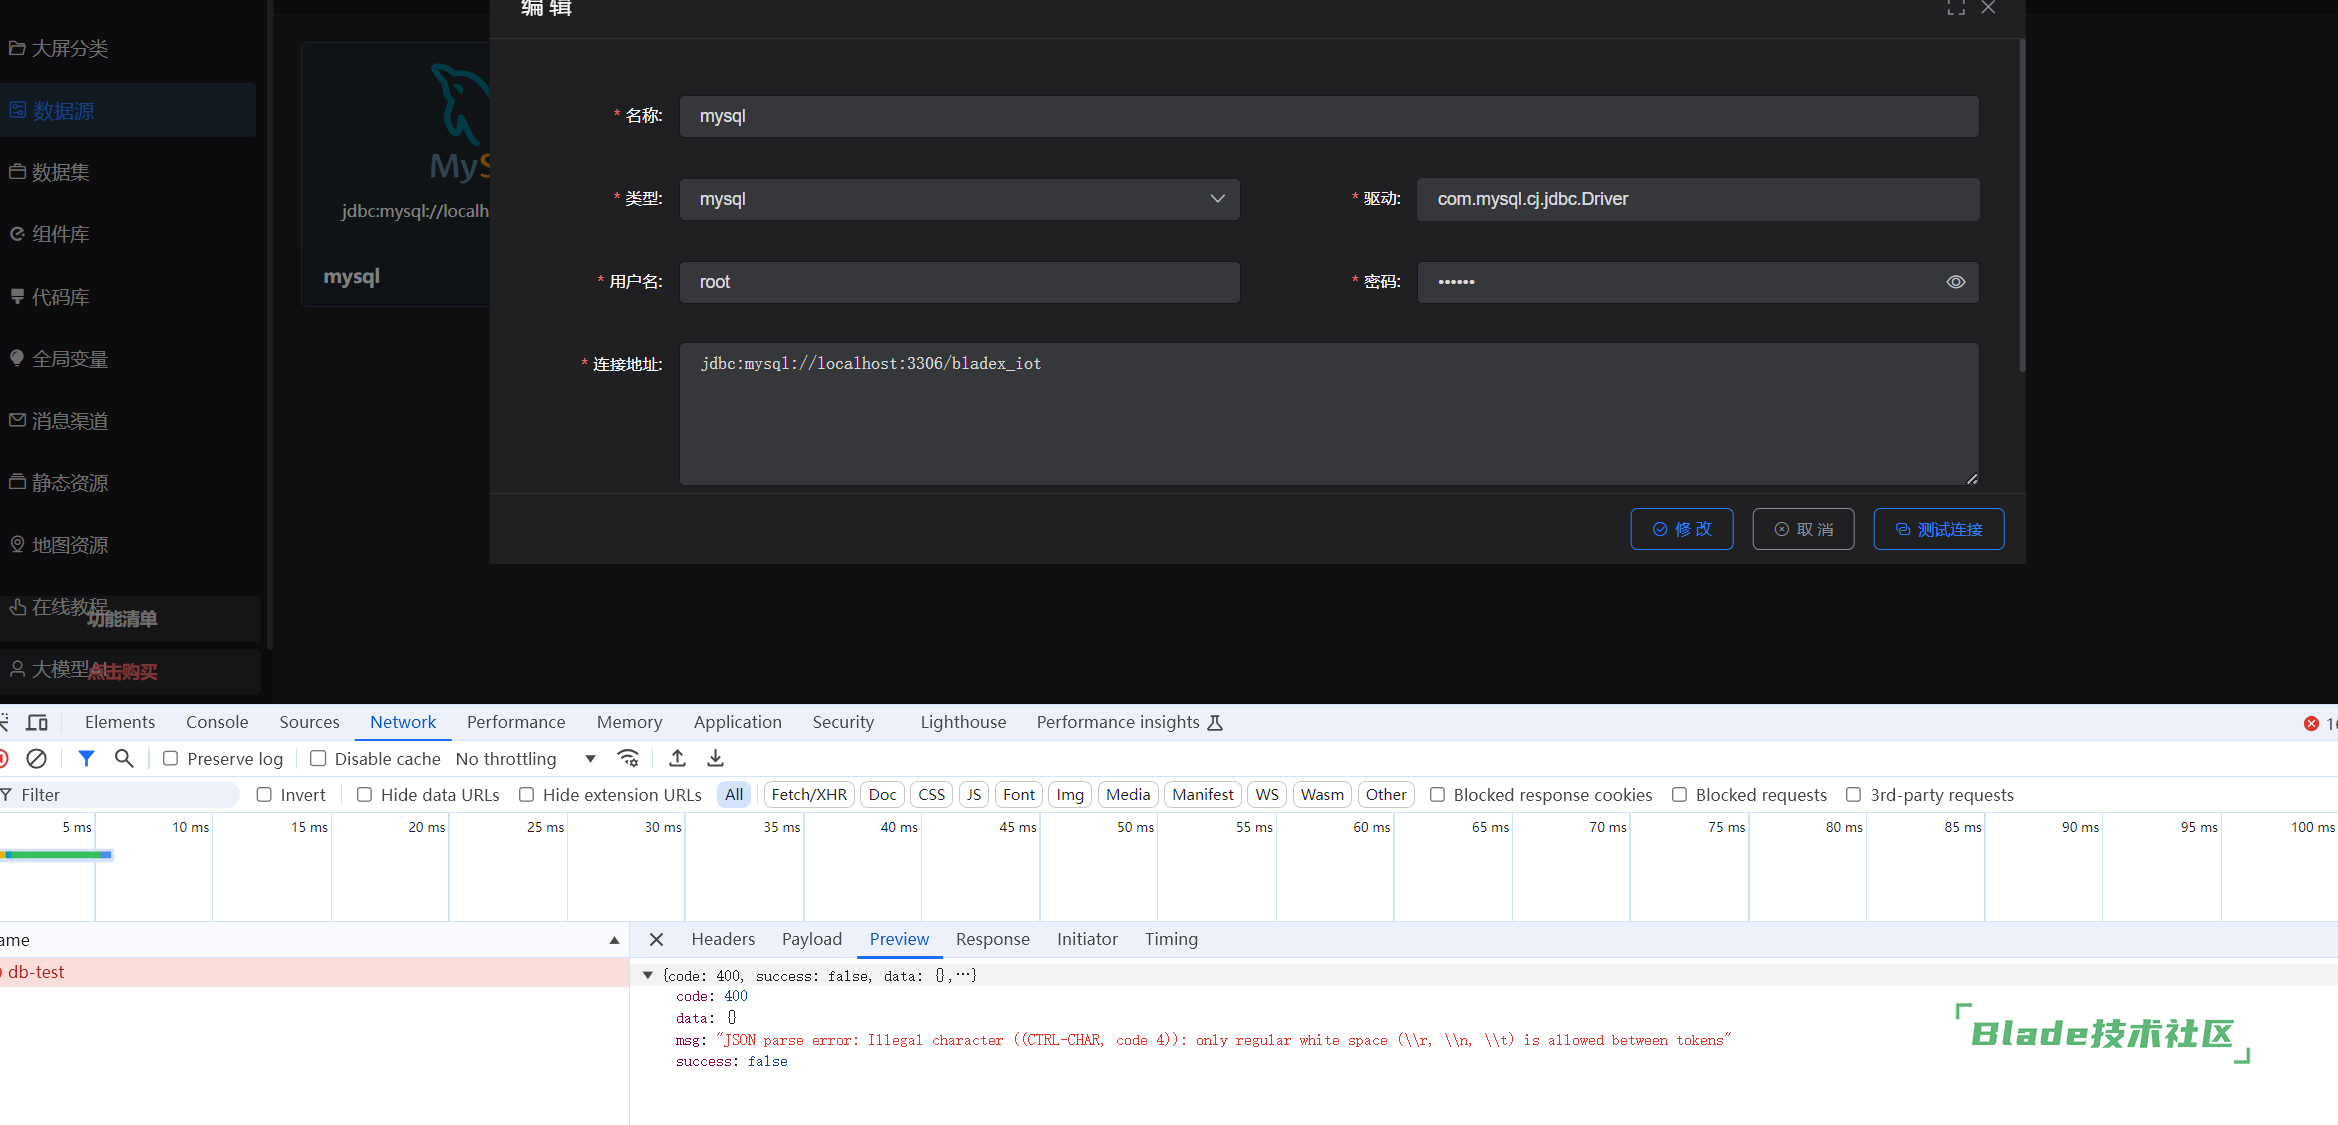Open the Application tab
This screenshot has width=2338, height=1125.
coord(738,722)
